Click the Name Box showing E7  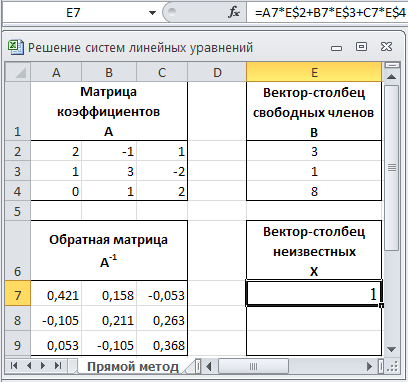coord(73,13)
